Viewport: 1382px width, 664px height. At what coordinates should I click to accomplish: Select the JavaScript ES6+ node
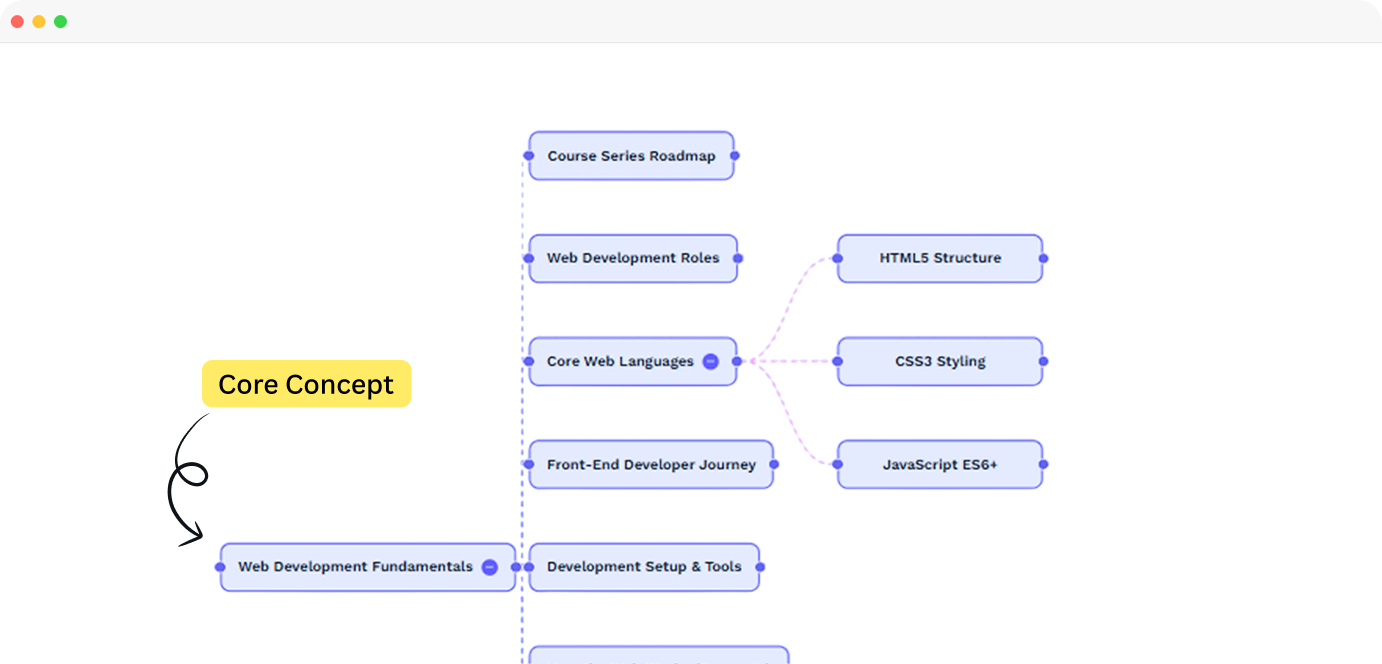pos(940,464)
